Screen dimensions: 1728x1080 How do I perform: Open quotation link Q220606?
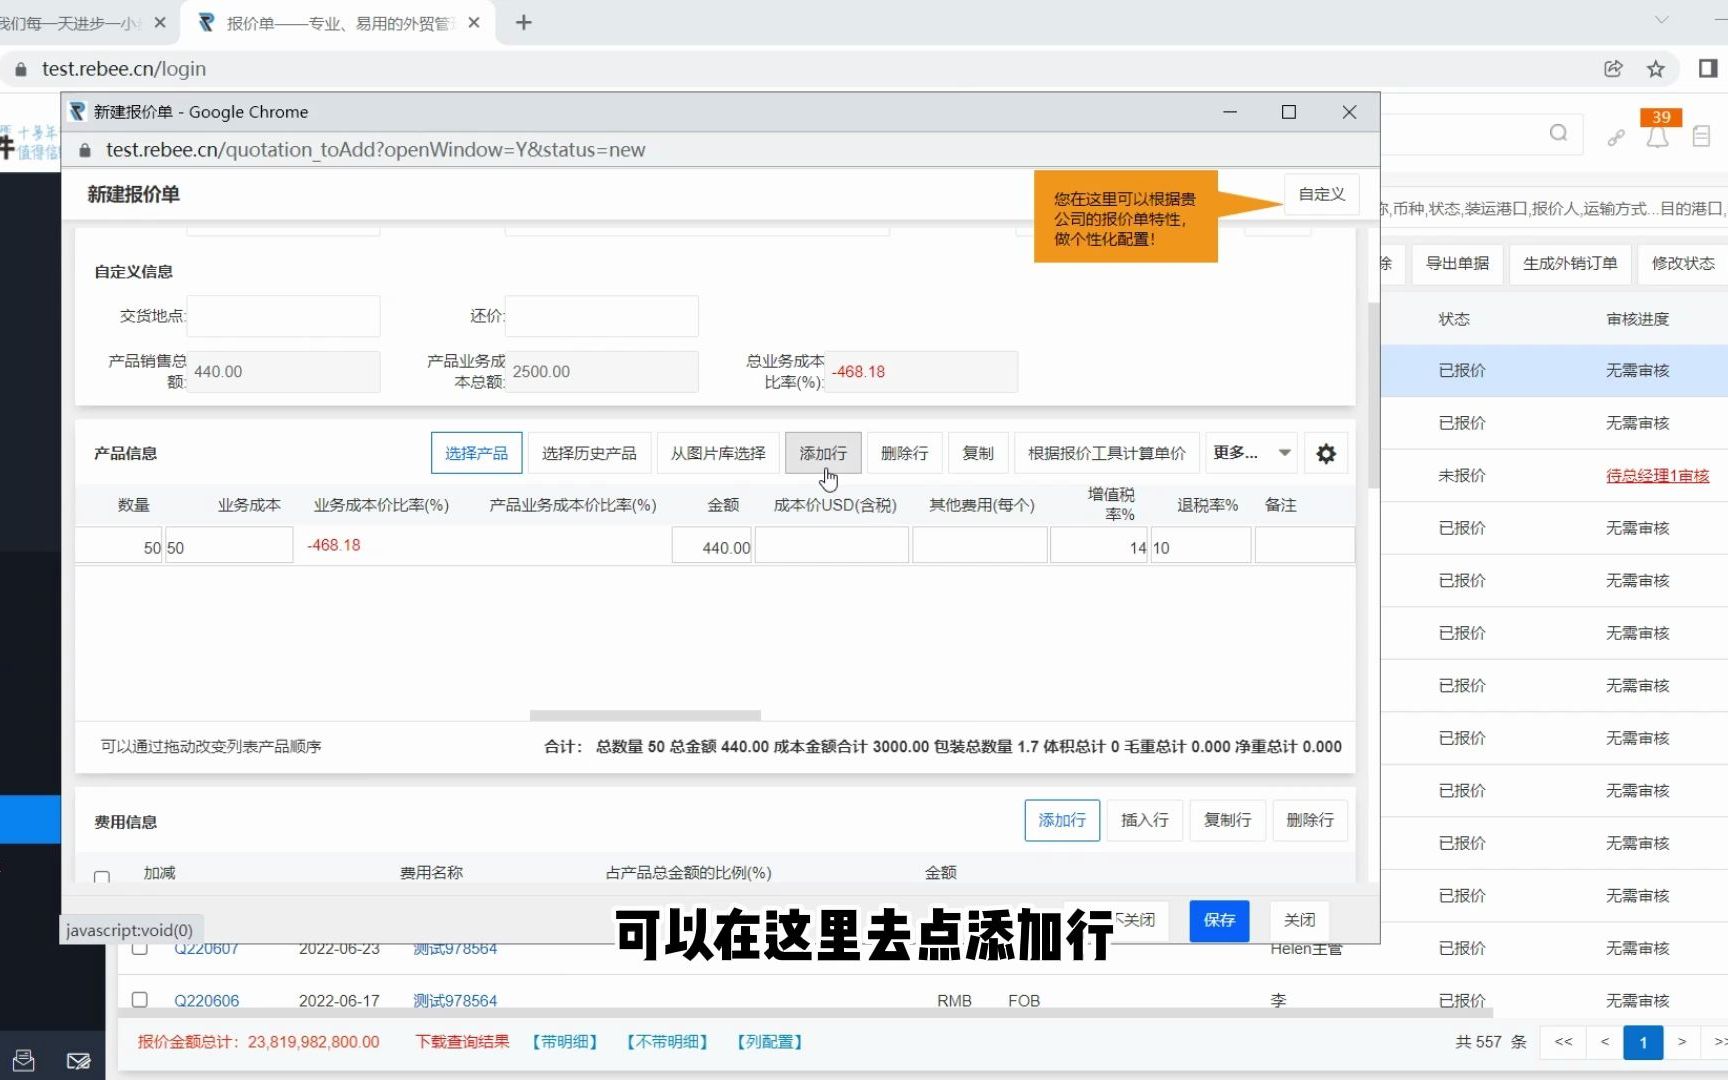tap(206, 1000)
